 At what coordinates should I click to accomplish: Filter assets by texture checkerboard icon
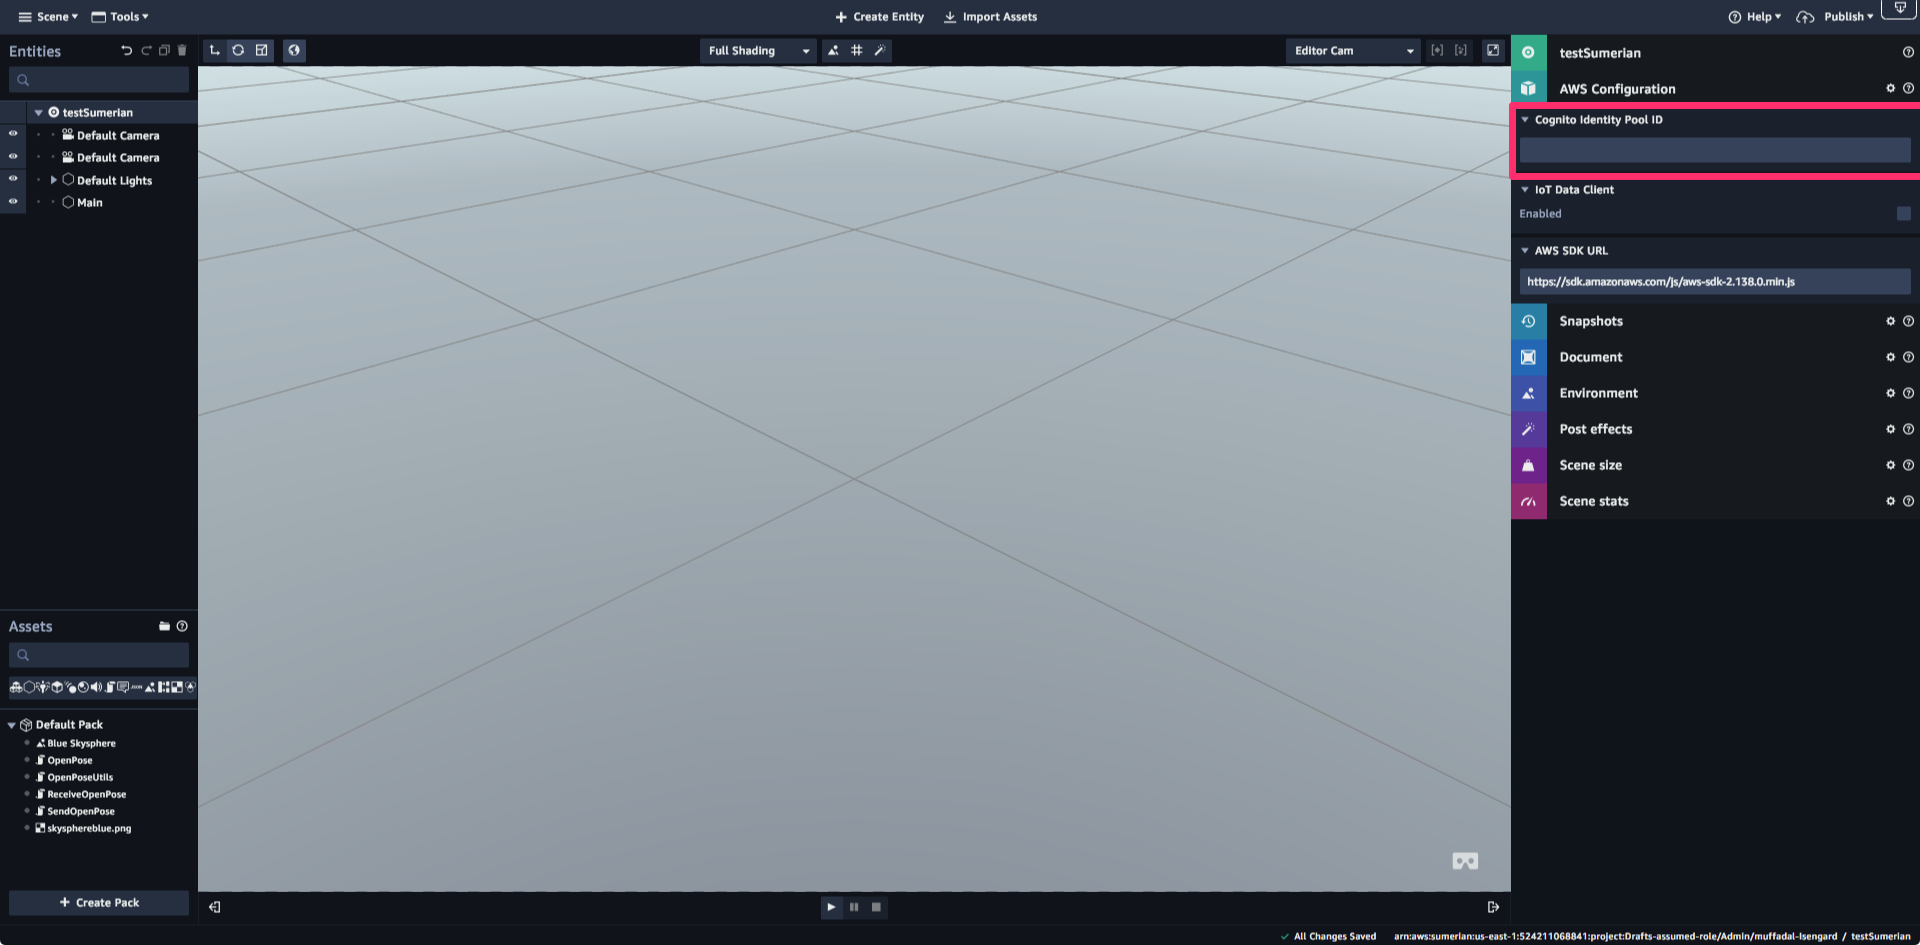[177, 687]
